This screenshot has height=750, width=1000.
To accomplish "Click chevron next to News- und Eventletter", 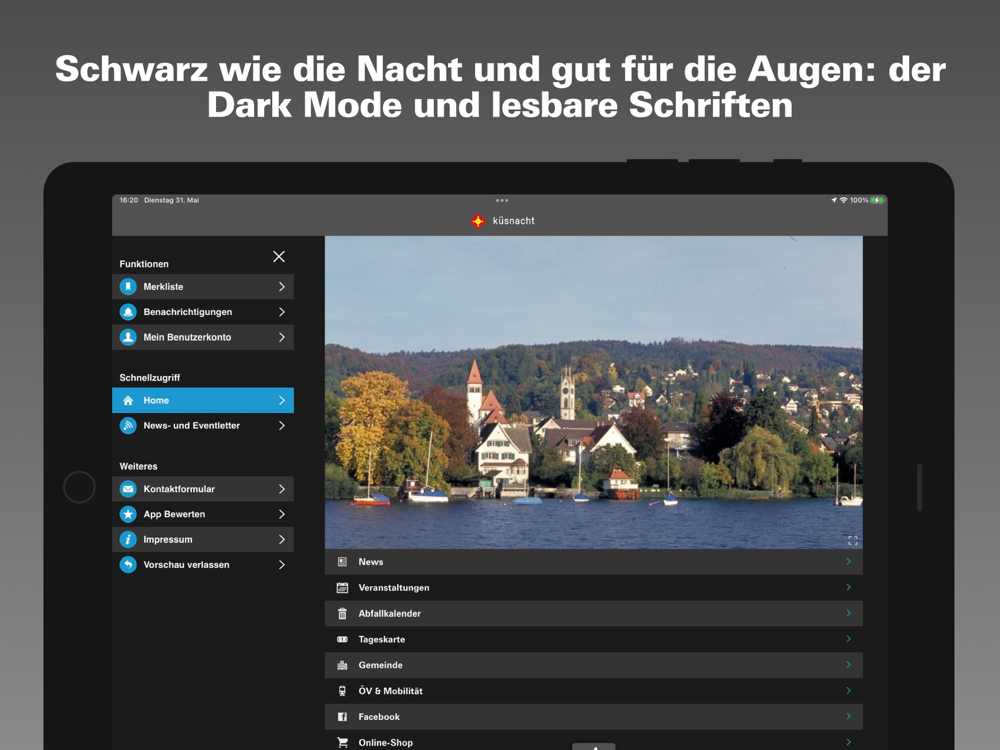I will pos(282,425).
